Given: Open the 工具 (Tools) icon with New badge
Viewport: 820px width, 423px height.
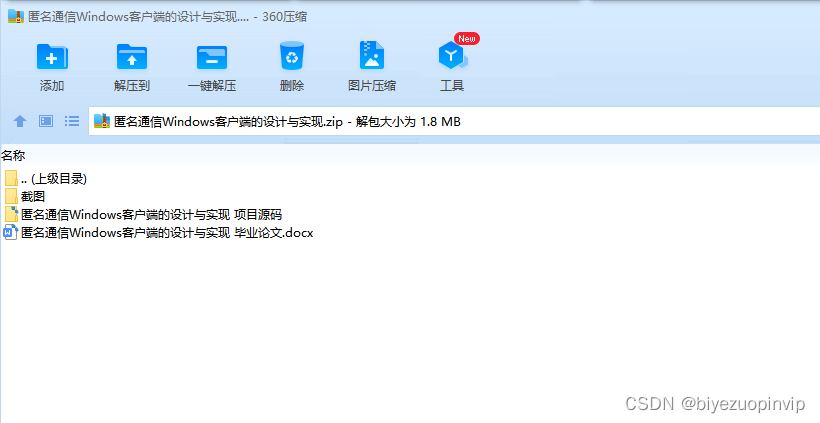Looking at the screenshot, I should point(452,55).
